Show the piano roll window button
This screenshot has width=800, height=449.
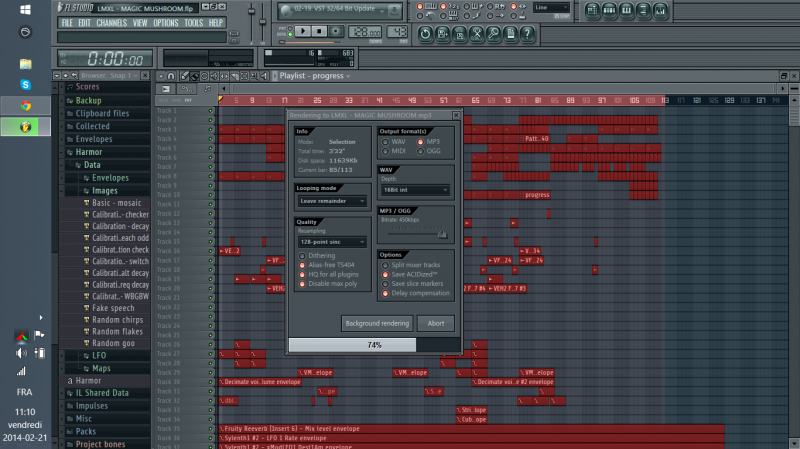626,11
